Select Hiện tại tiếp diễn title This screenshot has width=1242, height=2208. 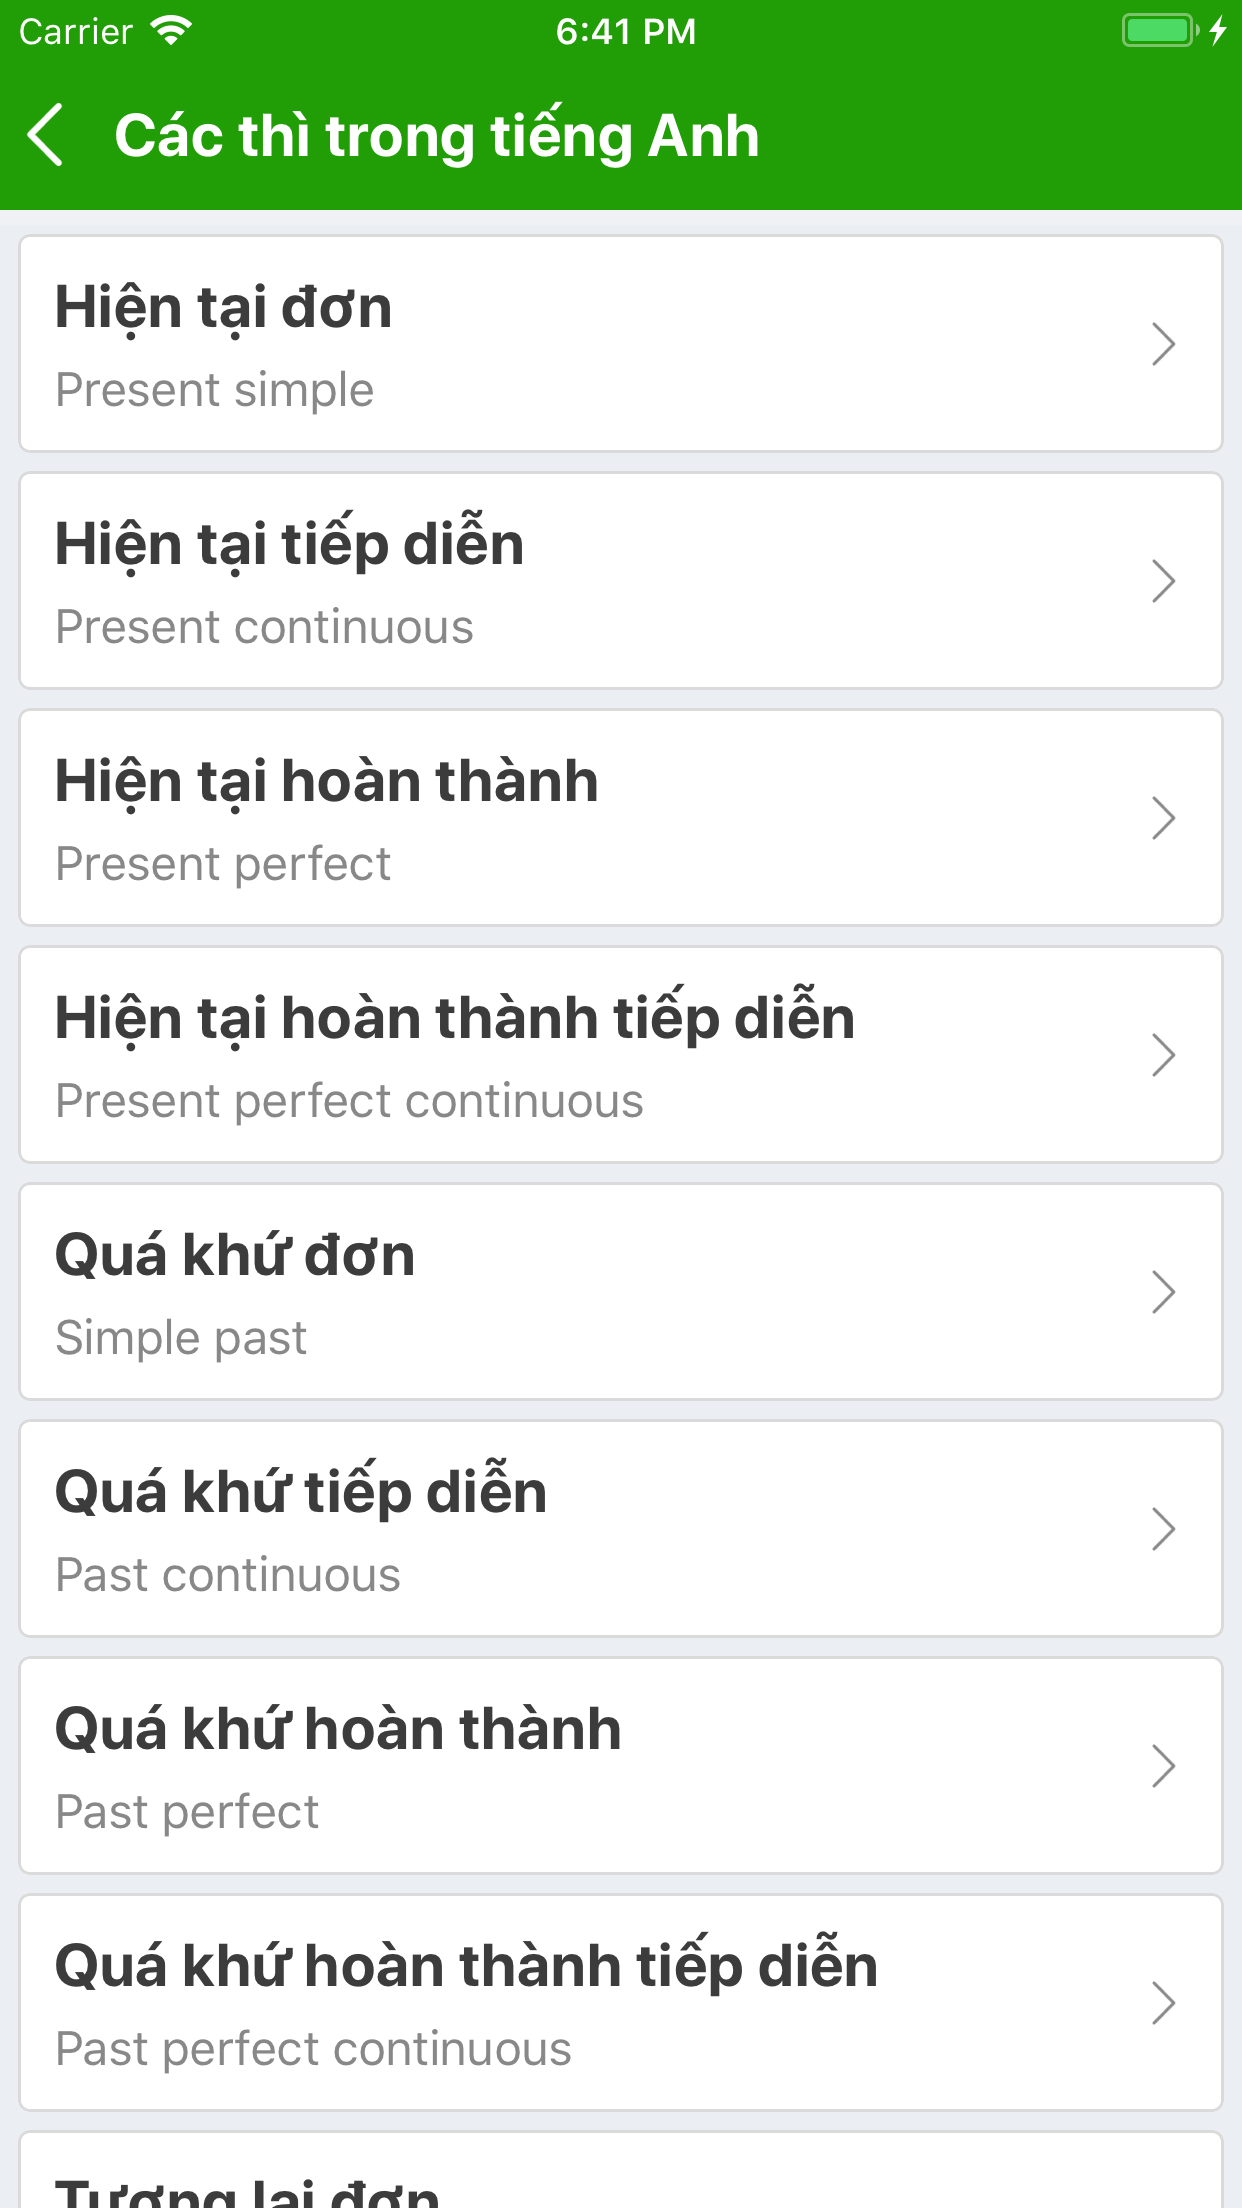tap(289, 544)
